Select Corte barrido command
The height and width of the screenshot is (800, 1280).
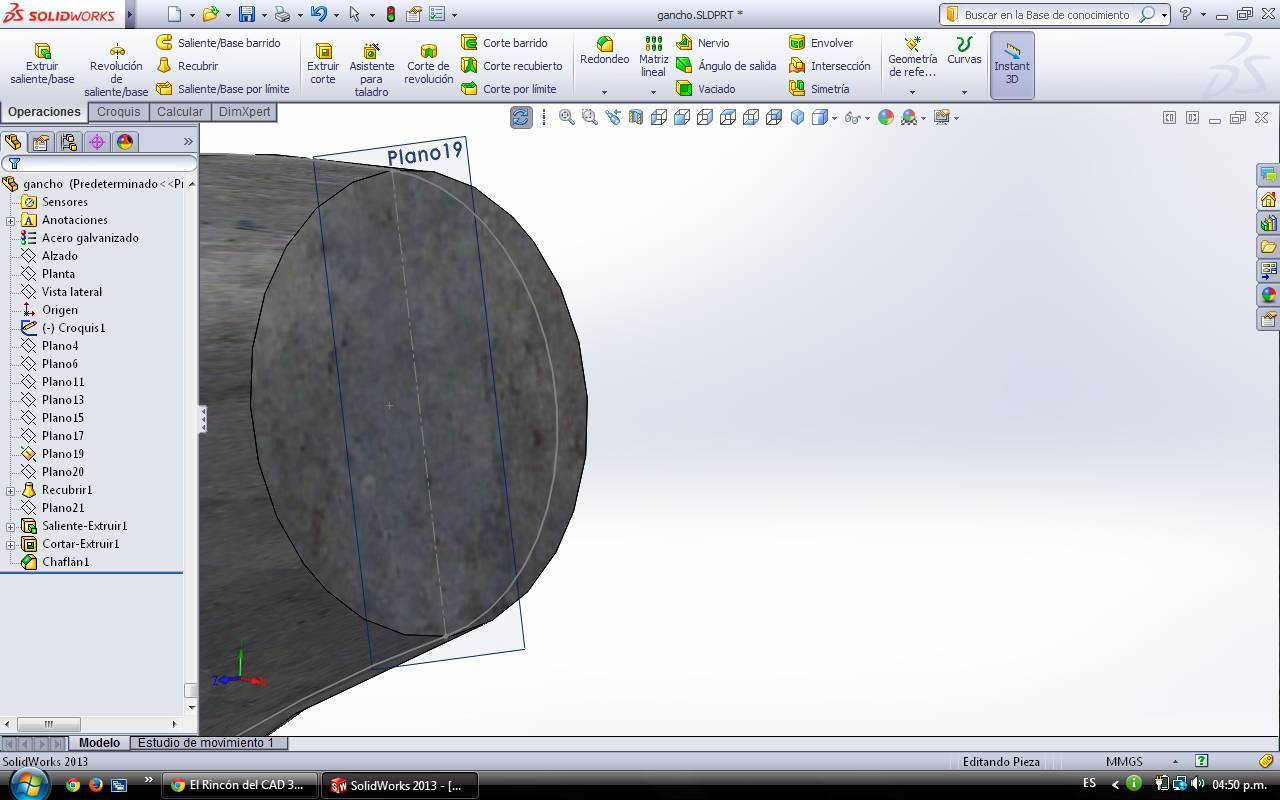(x=504, y=43)
